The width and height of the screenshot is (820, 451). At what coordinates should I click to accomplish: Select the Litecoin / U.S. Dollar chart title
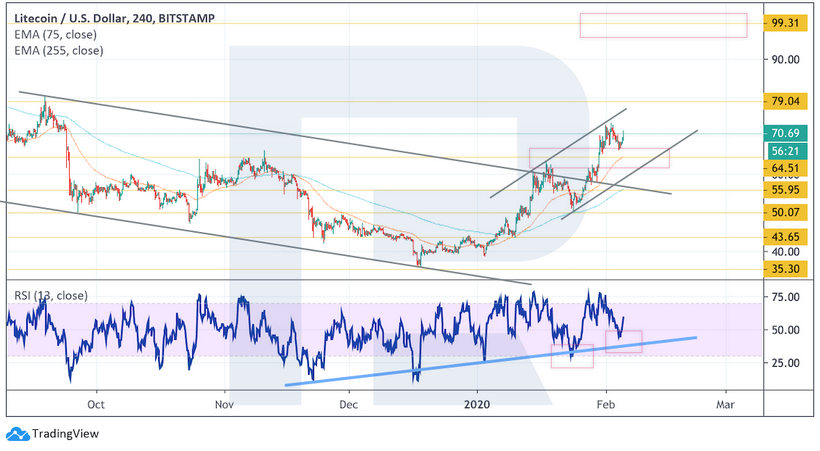(115, 18)
